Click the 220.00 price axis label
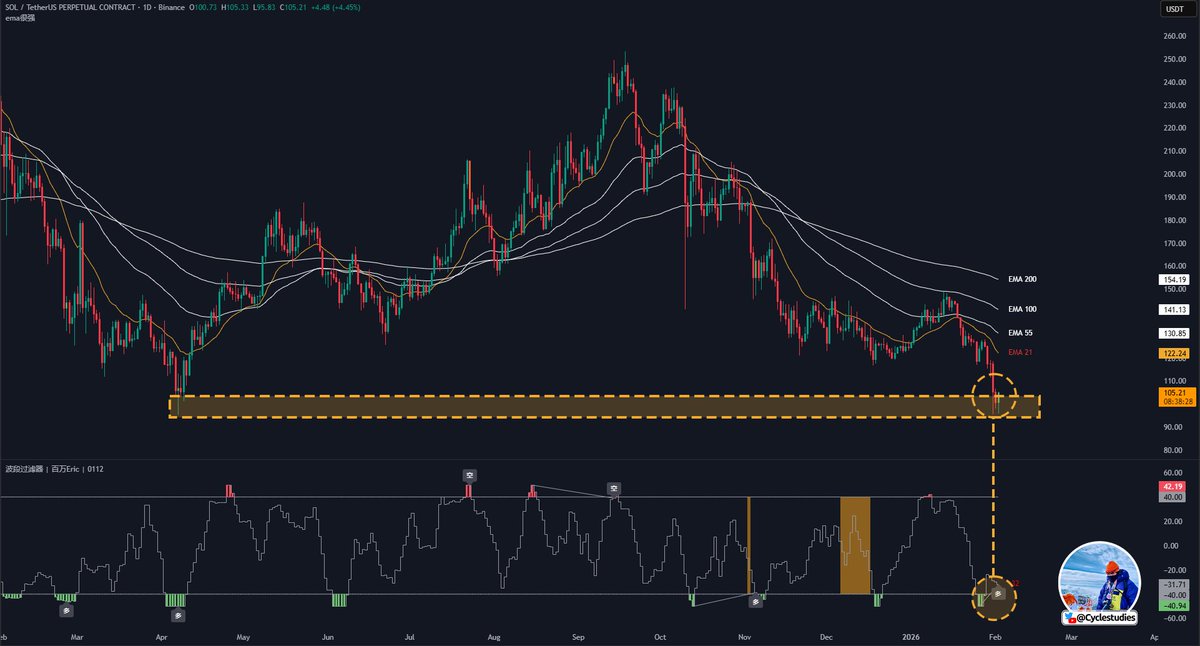 tap(1174, 128)
